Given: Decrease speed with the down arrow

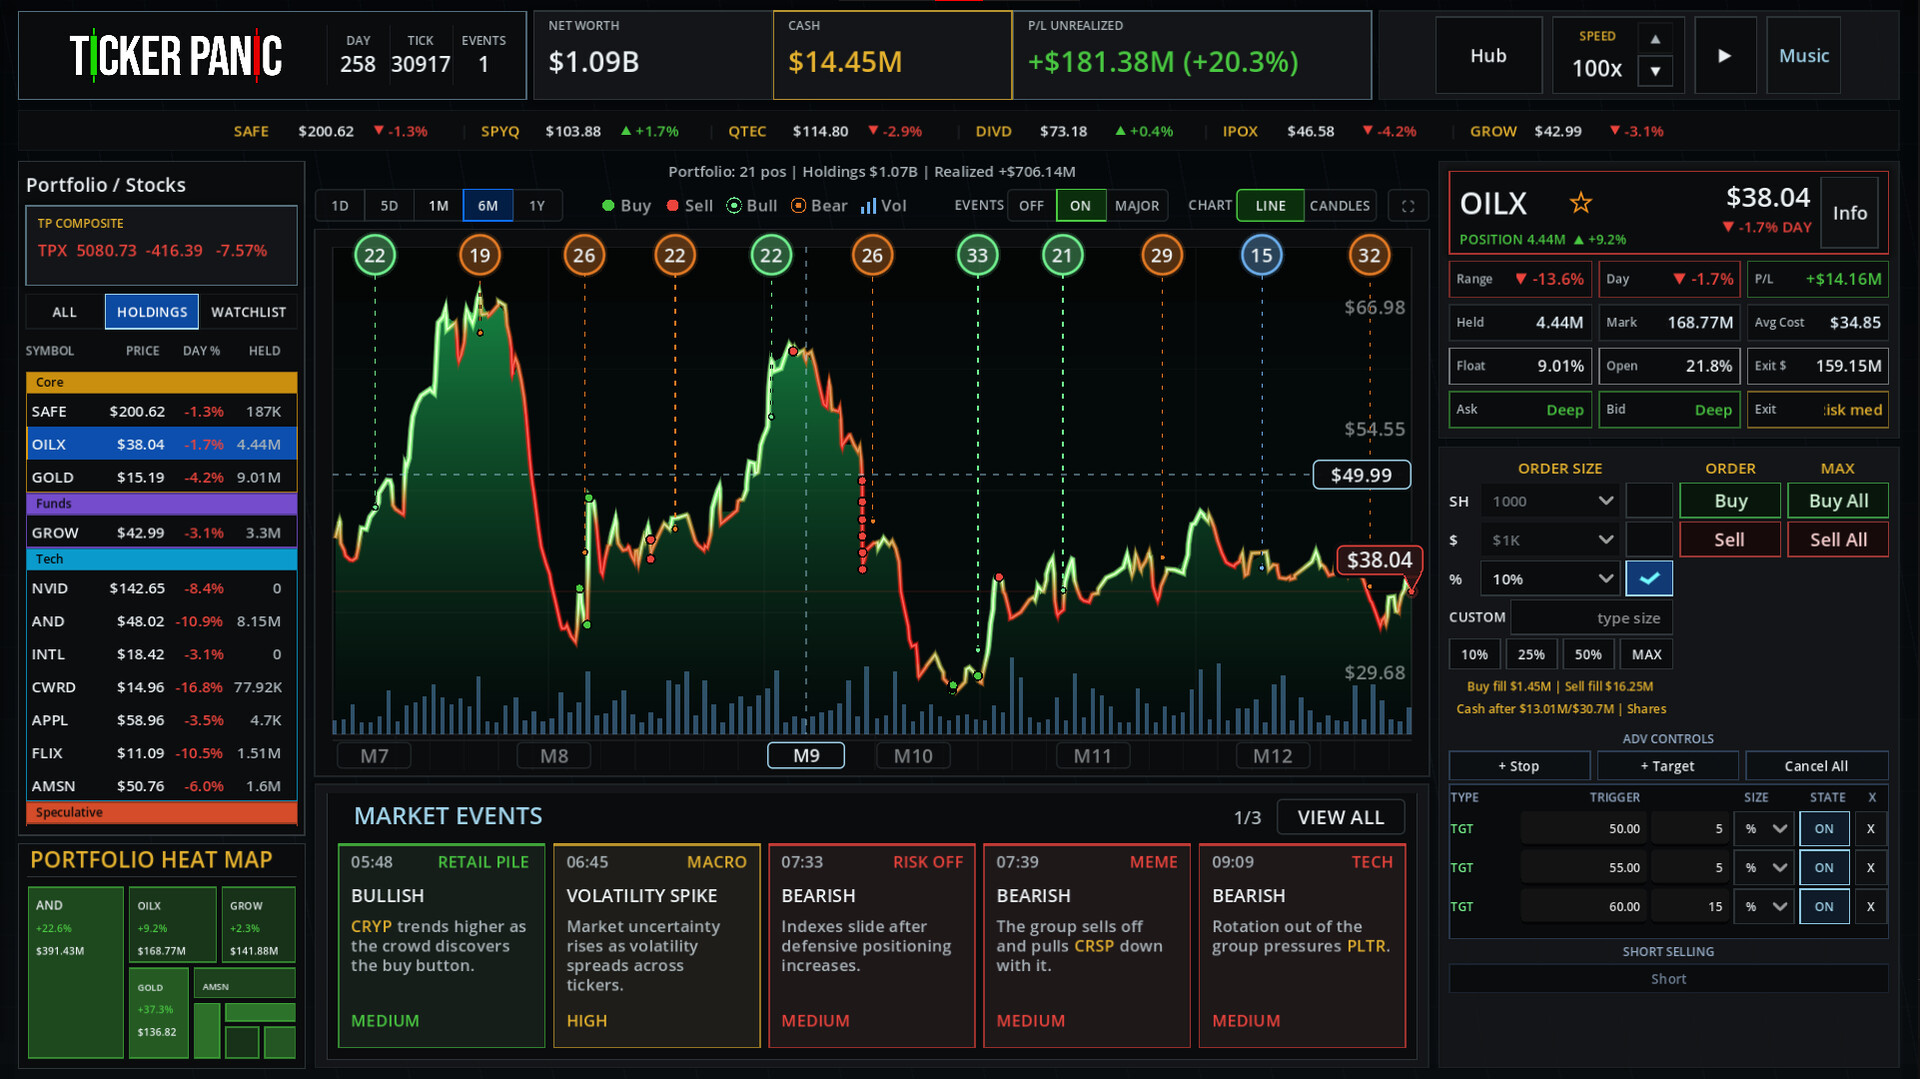Looking at the screenshot, I should [1655, 71].
